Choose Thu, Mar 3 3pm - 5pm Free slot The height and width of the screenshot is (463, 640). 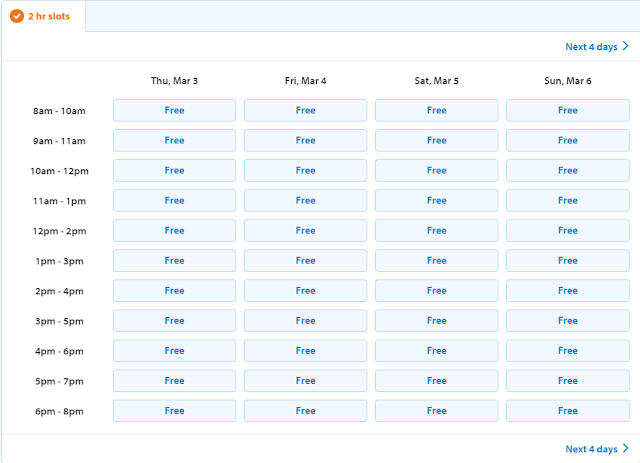(174, 321)
